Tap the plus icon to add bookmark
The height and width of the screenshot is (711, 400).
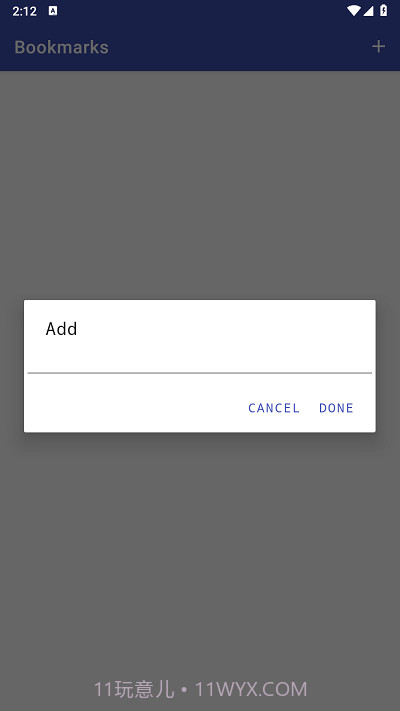click(378, 47)
